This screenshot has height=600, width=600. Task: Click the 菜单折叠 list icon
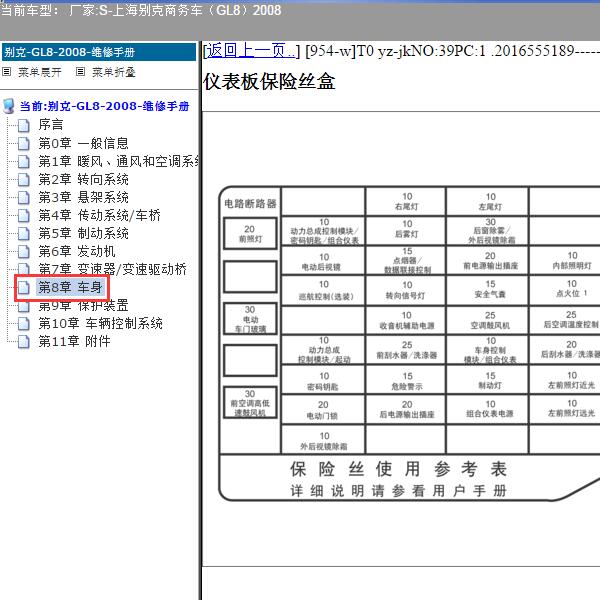(x=80, y=72)
